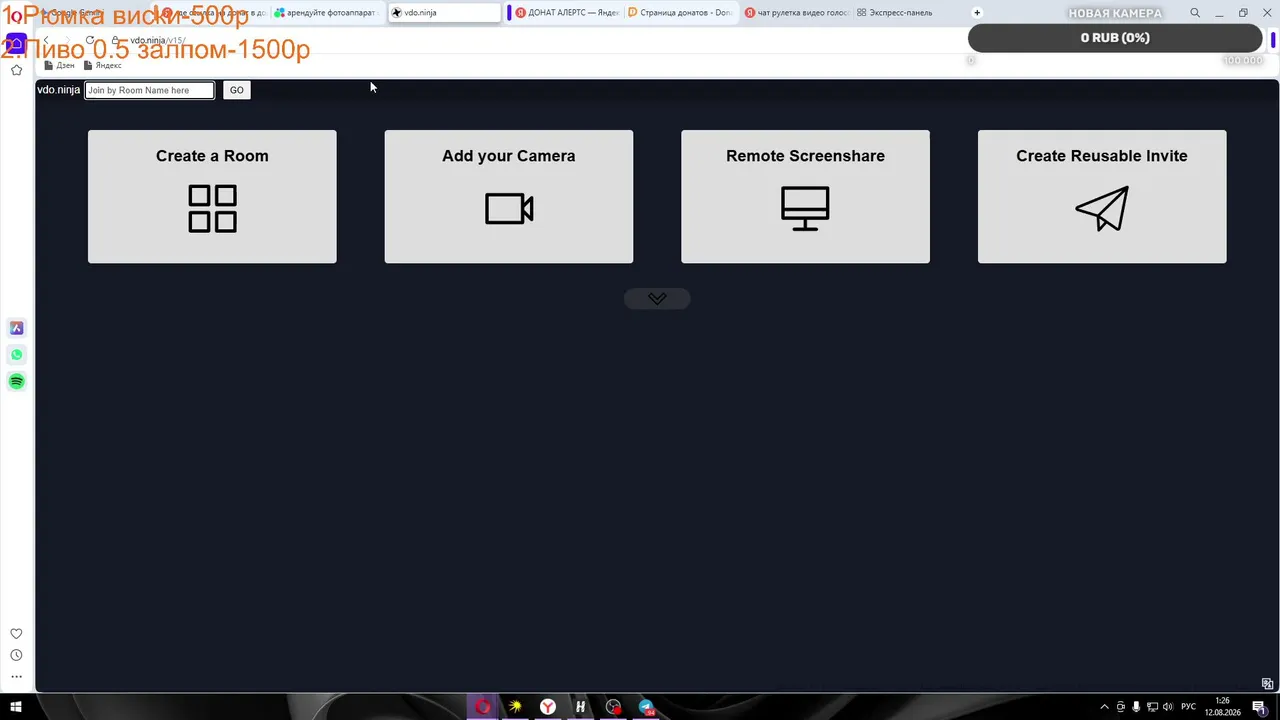Open the Windows Start menu
This screenshot has width=1280, height=720.
[16, 707]
